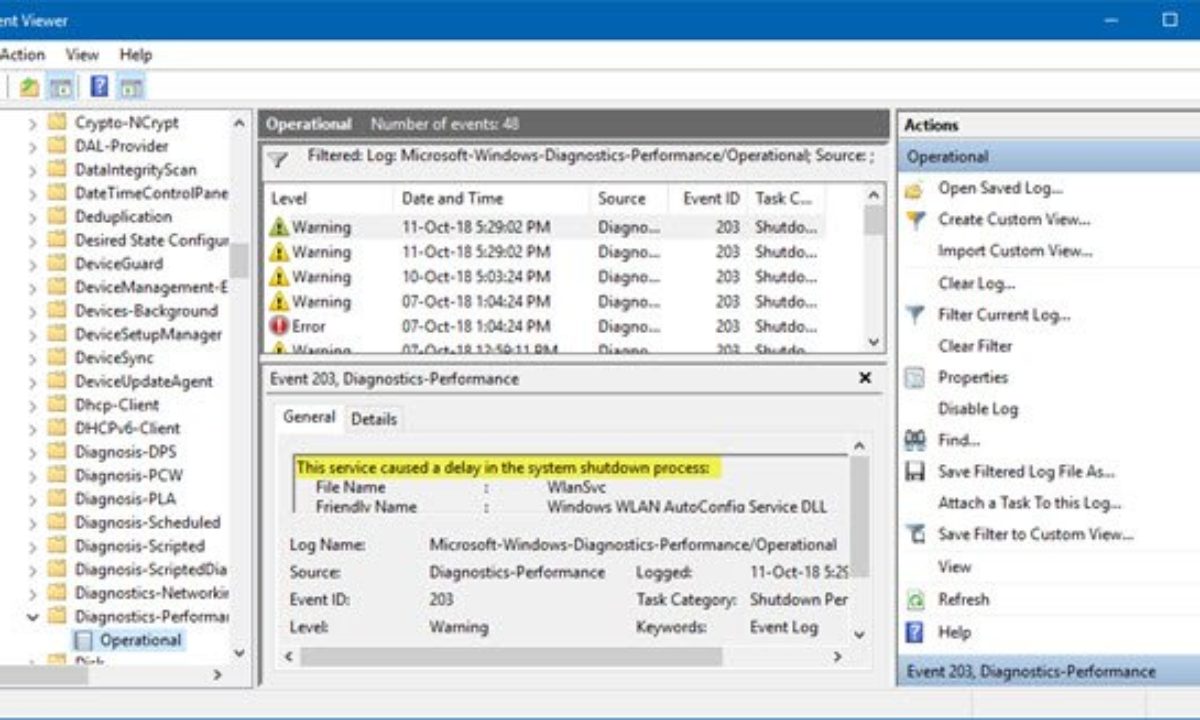Viewport: 1200px width, 720px height.
Task: Collapse the Diagnostics-Performance tree node
Action: tap(33, 617)
